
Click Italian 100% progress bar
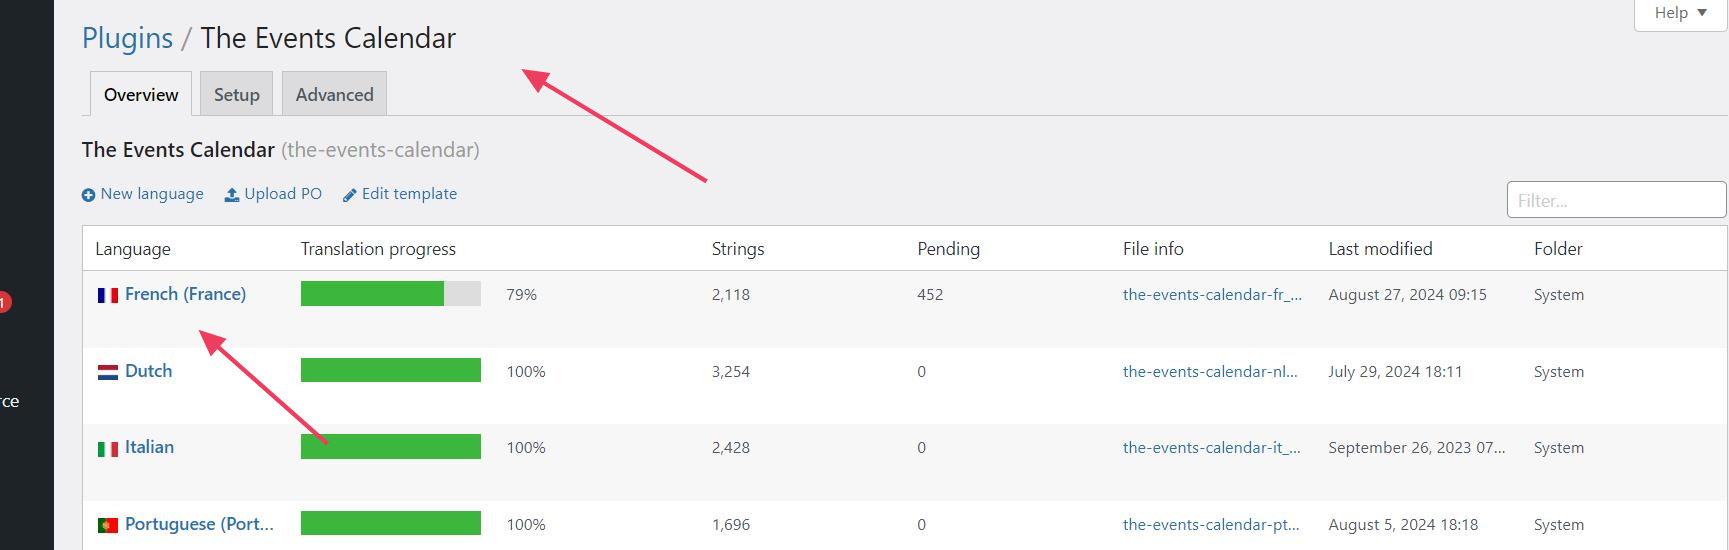(391, 446)
